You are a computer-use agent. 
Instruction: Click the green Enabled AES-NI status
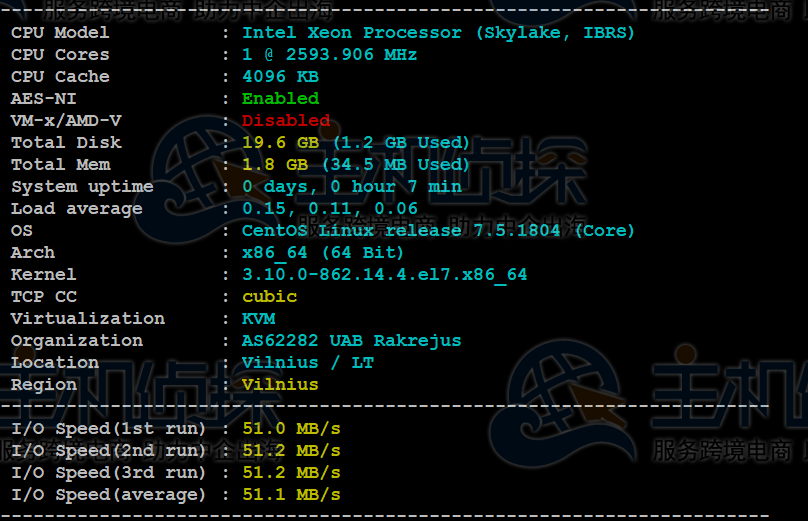tap(280, 99)
